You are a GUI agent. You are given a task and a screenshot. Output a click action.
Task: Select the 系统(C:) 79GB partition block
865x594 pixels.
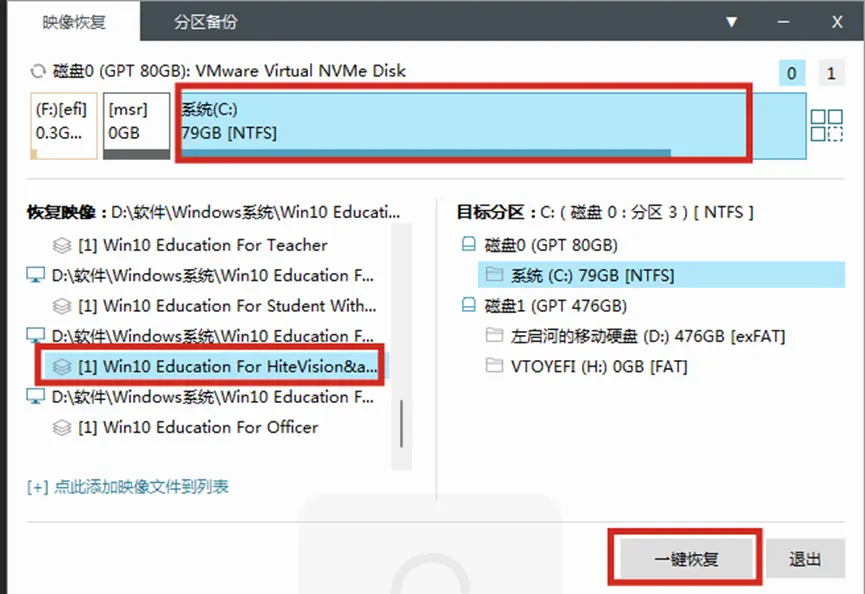click(x=491, y=126)
